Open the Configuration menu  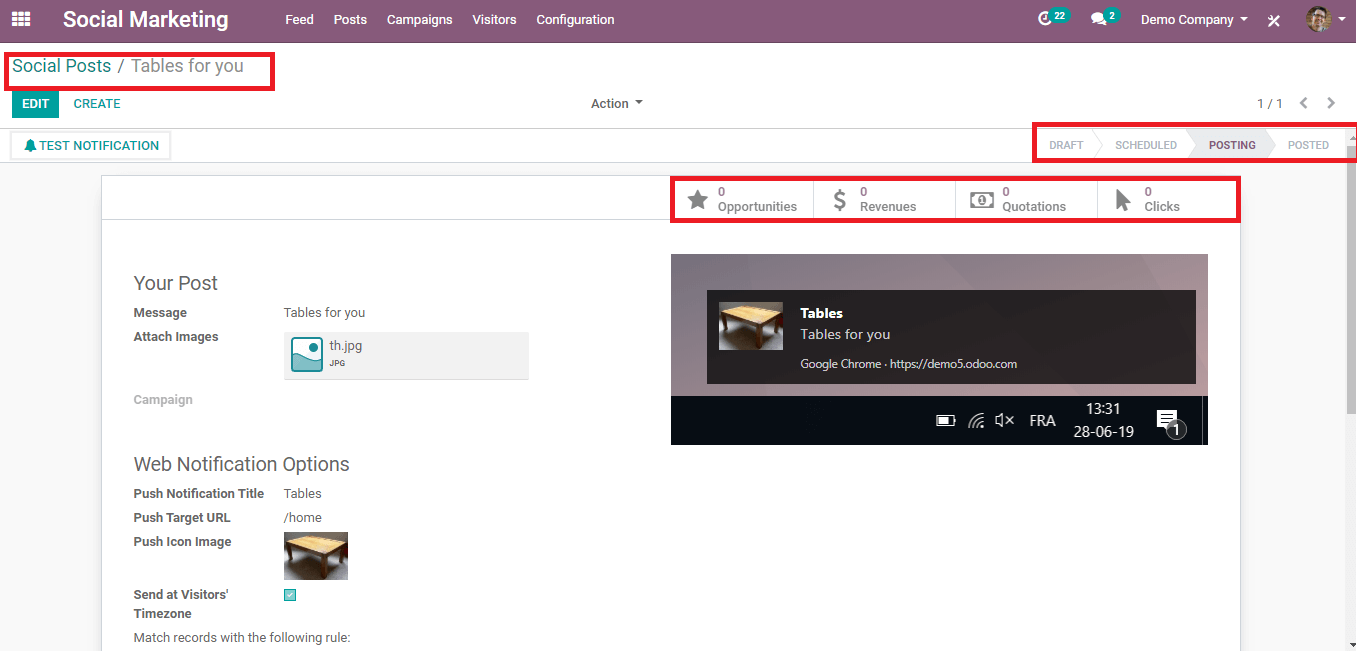tap(575, 19)
